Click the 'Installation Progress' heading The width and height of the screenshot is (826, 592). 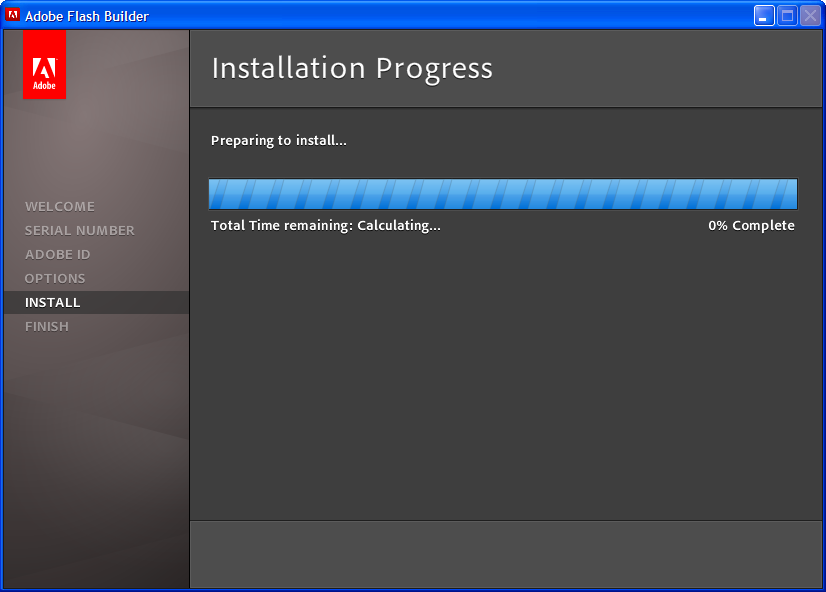click(352, 68)
